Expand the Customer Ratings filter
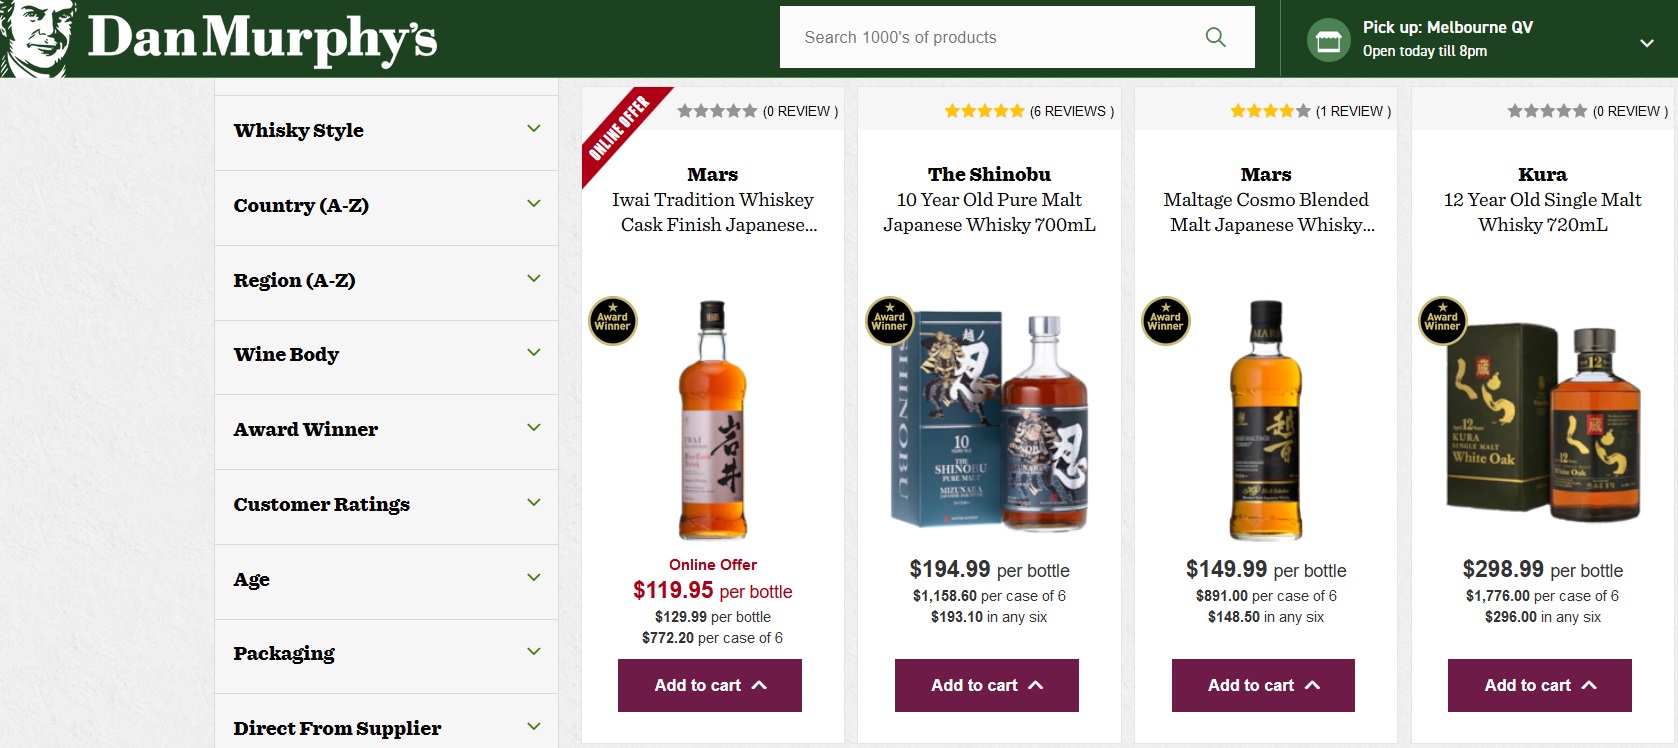The image size is (1678, 748). tap(534, 503)
